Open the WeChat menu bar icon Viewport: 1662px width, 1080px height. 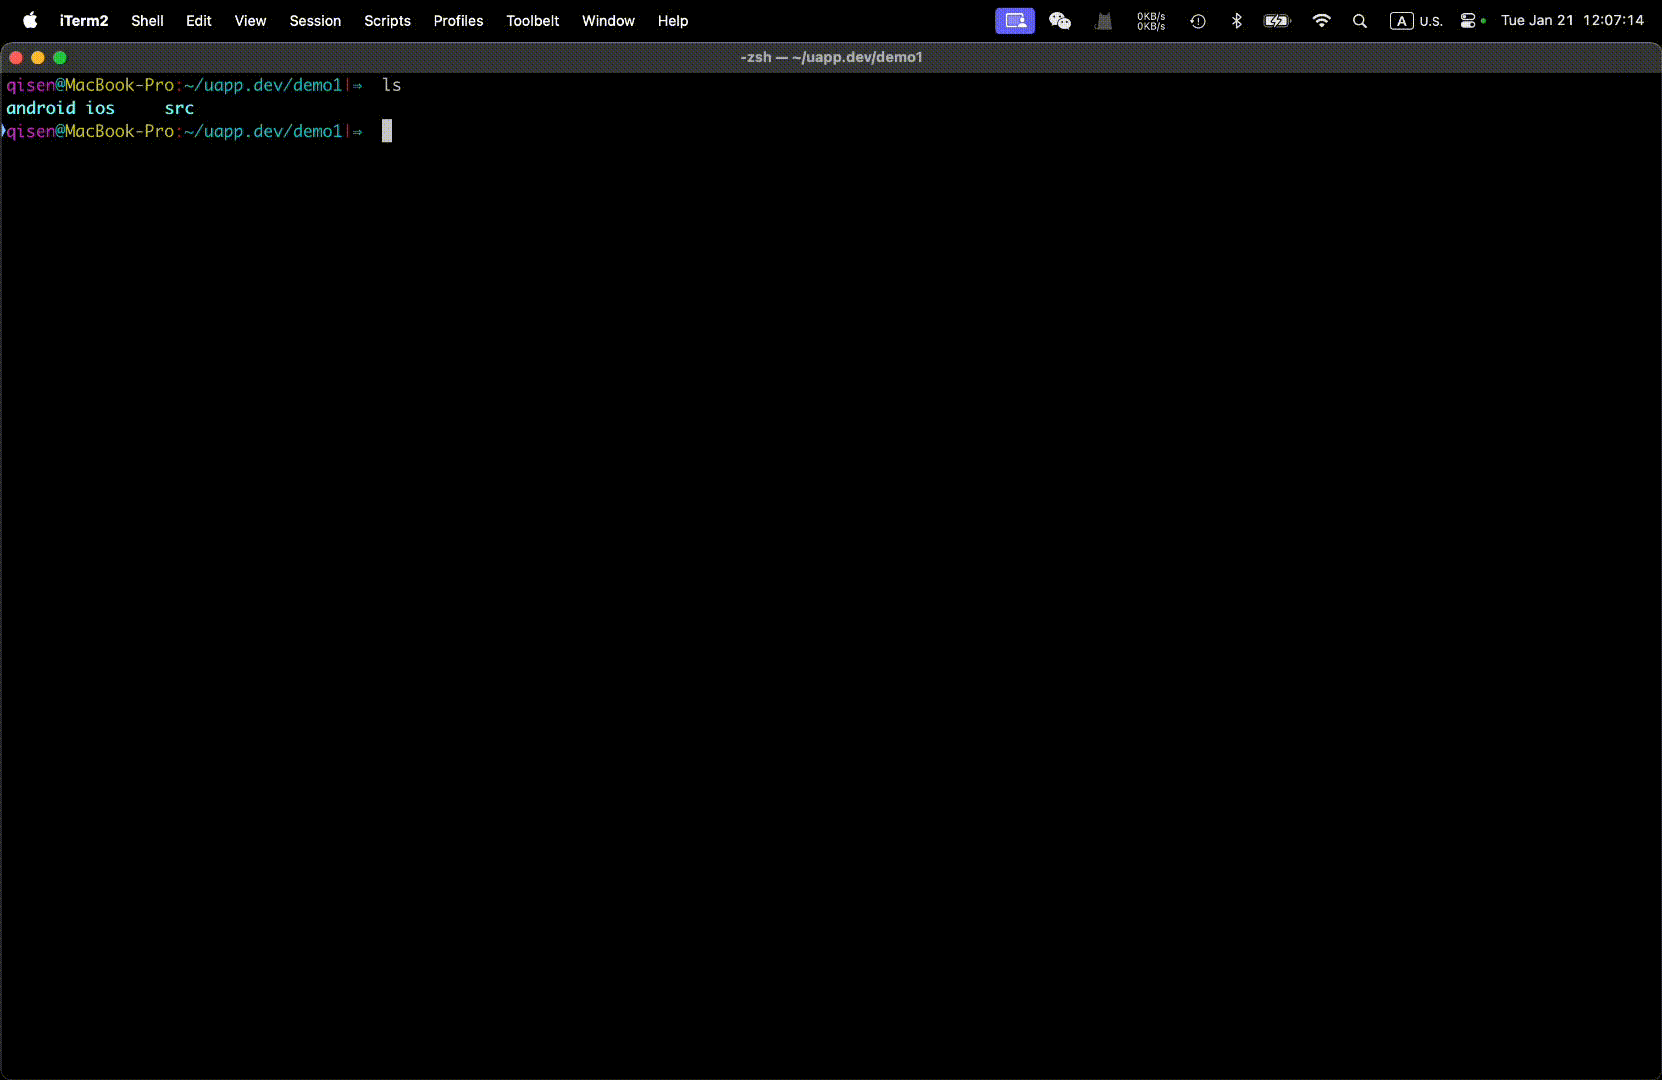pyautogui.click(x=1060, y=20)
